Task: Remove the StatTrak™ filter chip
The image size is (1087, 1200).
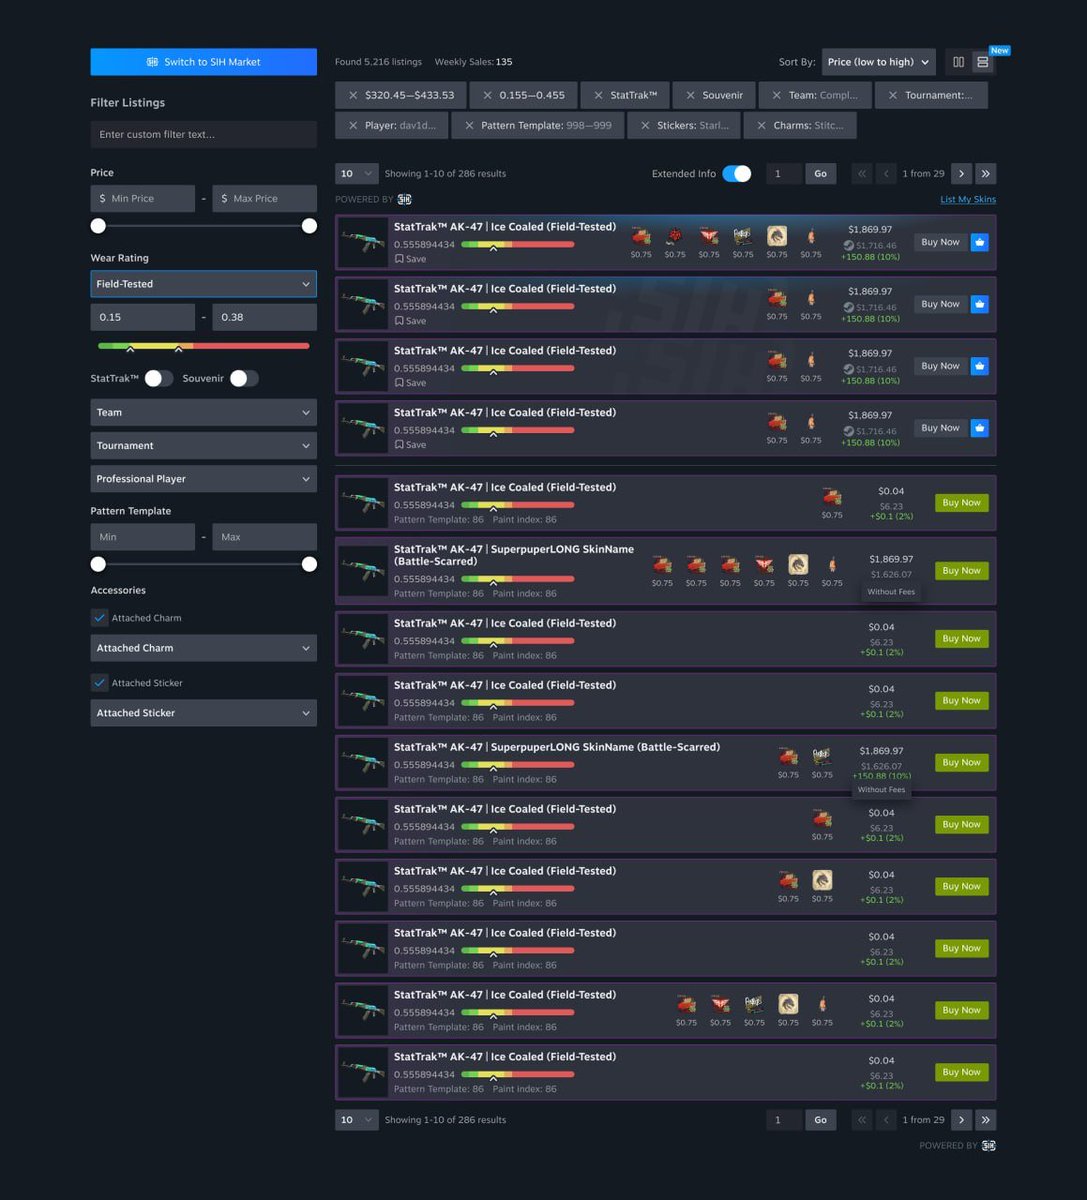Action: (598, 95)
